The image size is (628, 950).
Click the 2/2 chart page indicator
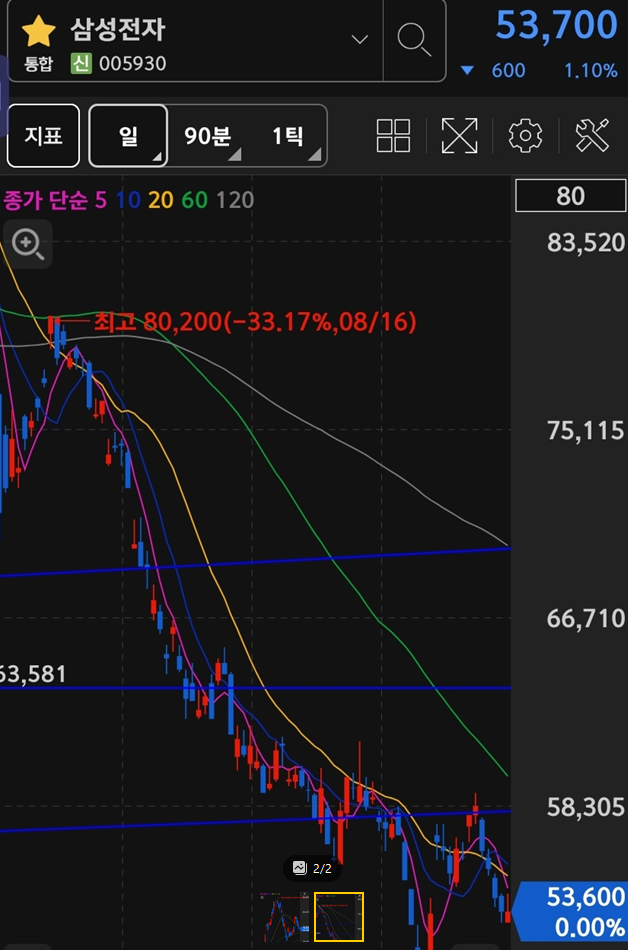tap(312, 868)
